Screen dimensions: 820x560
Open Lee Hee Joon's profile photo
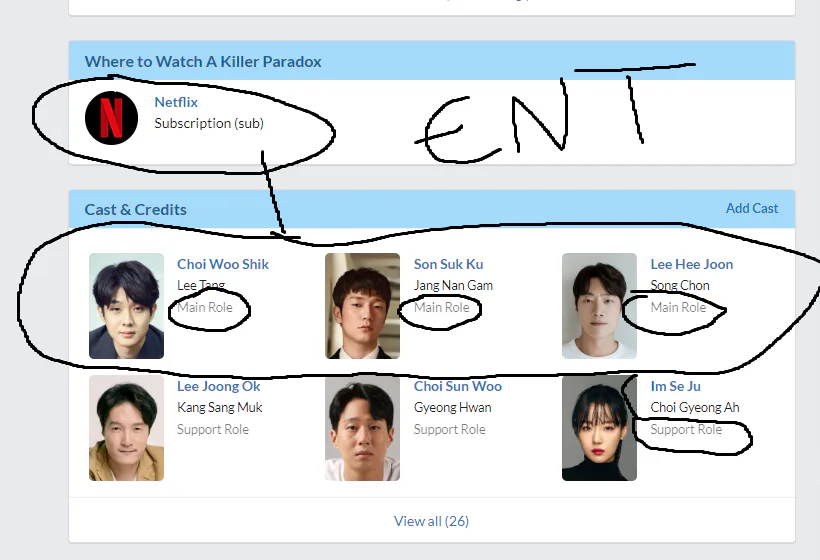point(599,306)
